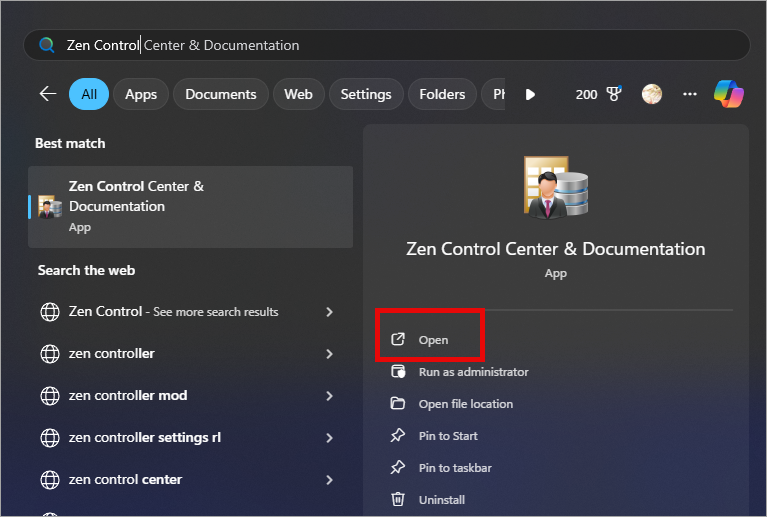
Task: Choose Uninstall for the app
Action: pyautogui.click(x=442, y=500)
